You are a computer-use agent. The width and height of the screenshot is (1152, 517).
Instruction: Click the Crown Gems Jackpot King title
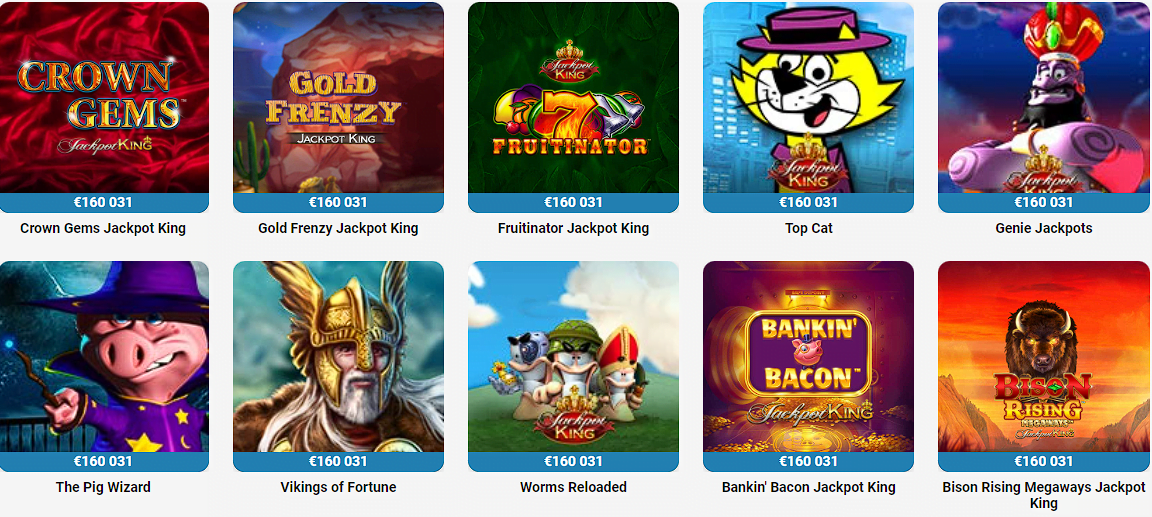point(103,228)
